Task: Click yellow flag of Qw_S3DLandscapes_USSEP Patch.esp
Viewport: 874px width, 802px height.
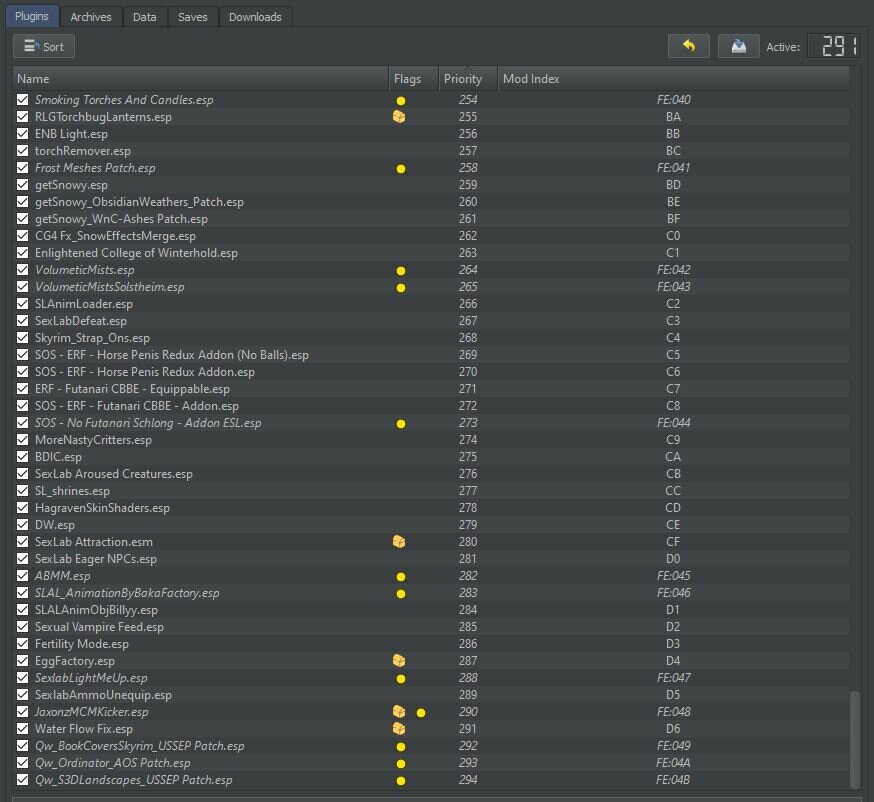Action: point(401,781)
